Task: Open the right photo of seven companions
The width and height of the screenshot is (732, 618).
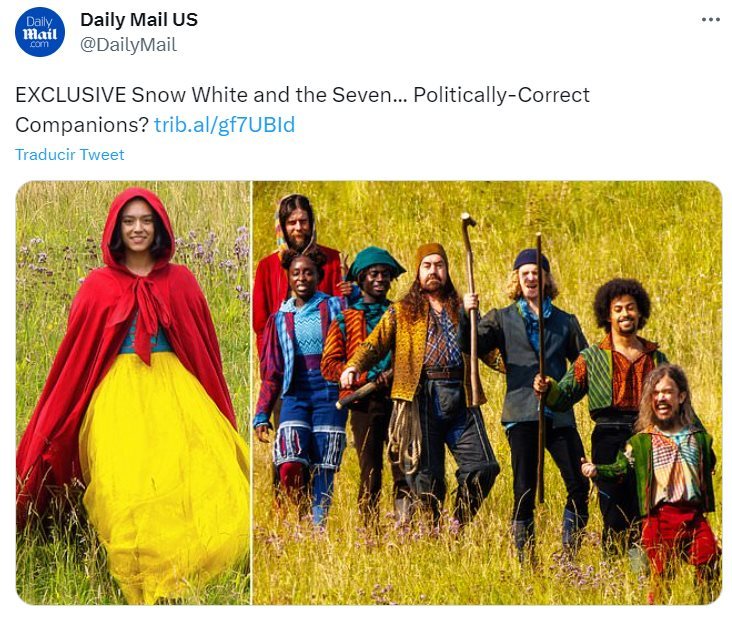Action: point(487,393)
